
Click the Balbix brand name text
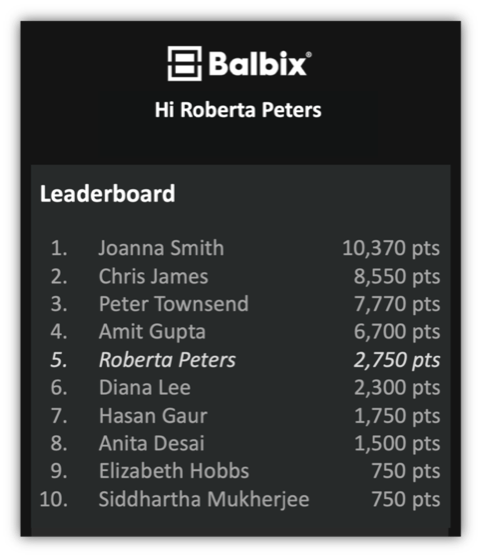260,64
